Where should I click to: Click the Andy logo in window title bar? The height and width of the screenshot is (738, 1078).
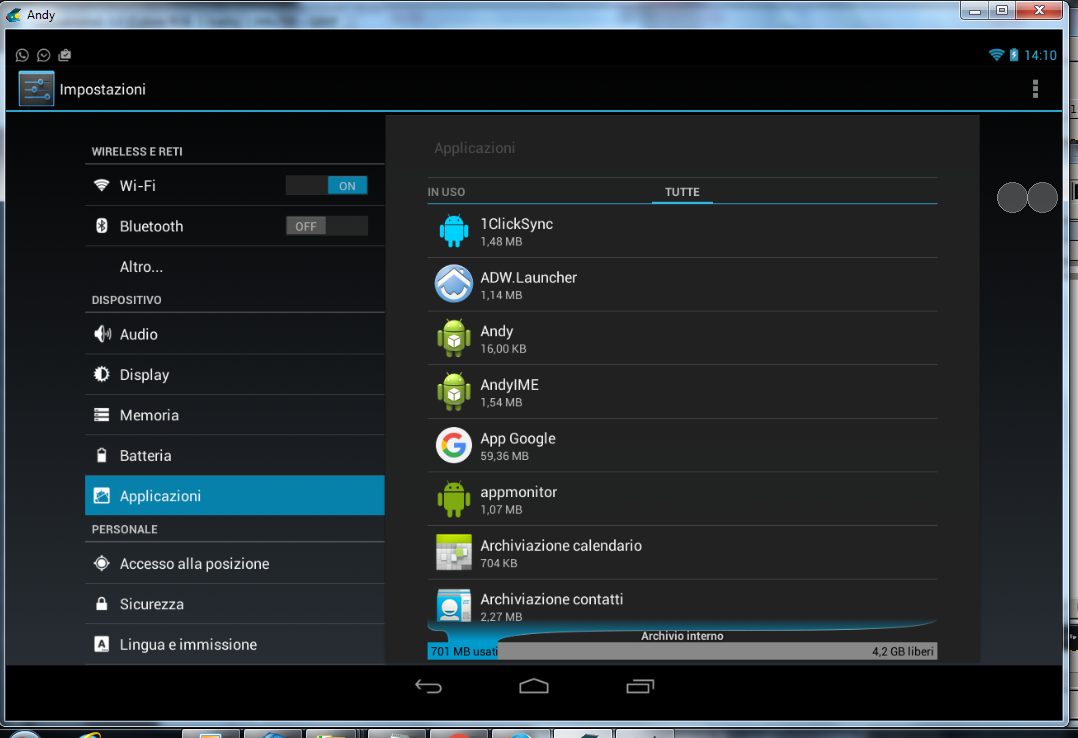pos(13,14)
